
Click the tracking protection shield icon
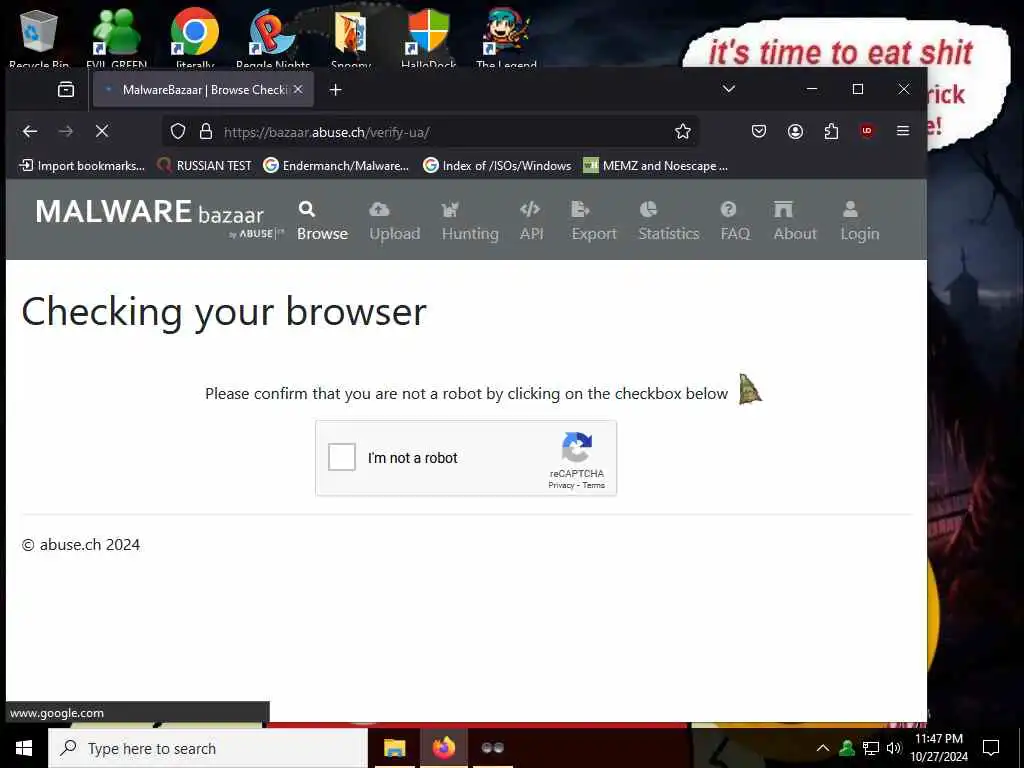178,131
